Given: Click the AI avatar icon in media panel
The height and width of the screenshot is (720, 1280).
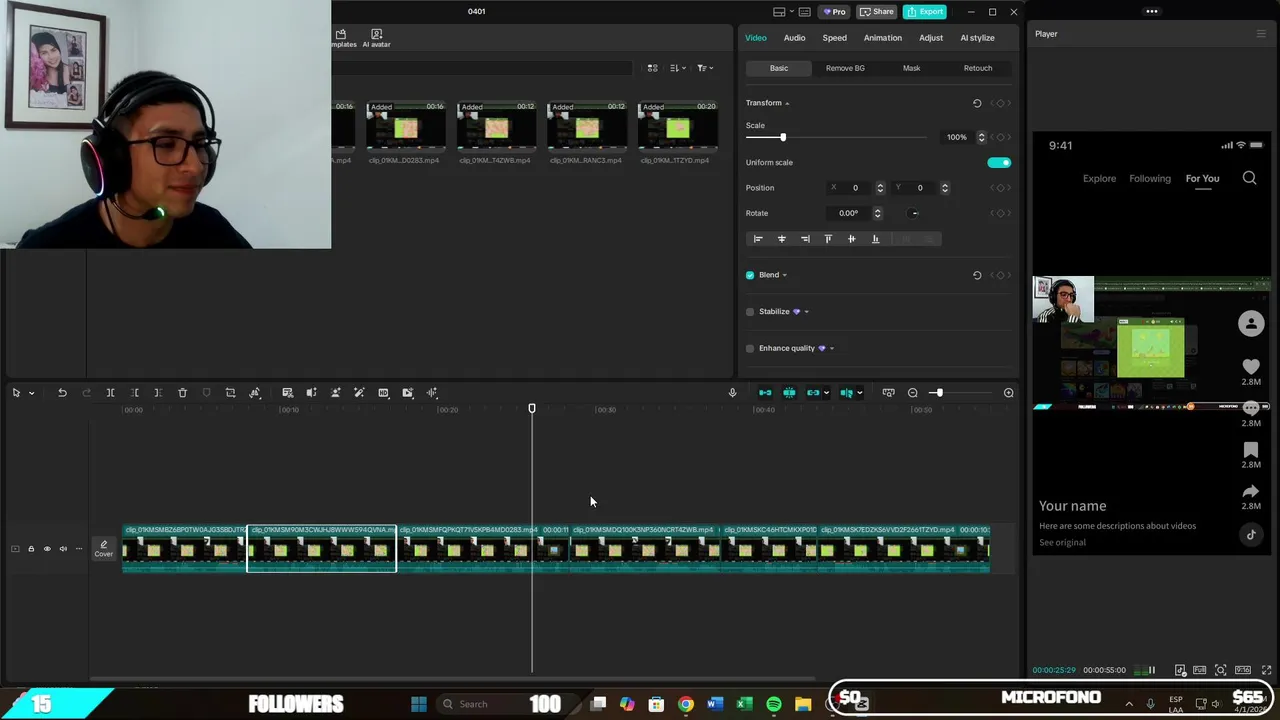Looking at the screenshot, I should coord(376,38).
